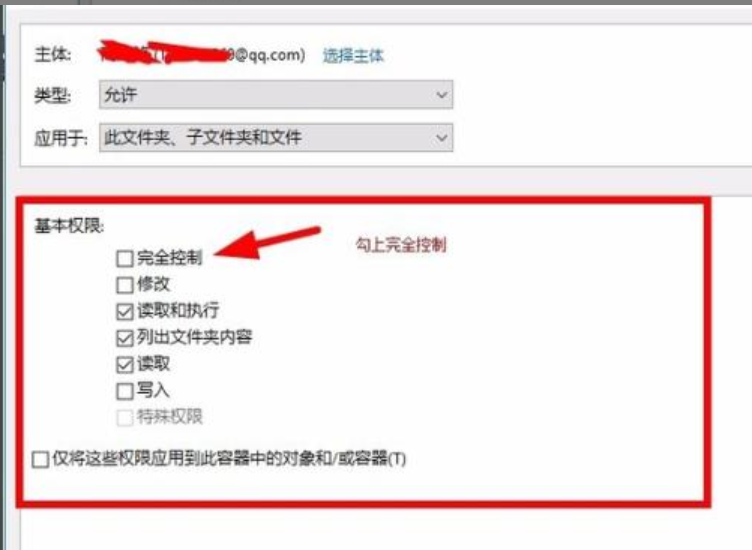Check the 完全控制 checkbox
The image size is (752, 550).
(x=125, y=258)
